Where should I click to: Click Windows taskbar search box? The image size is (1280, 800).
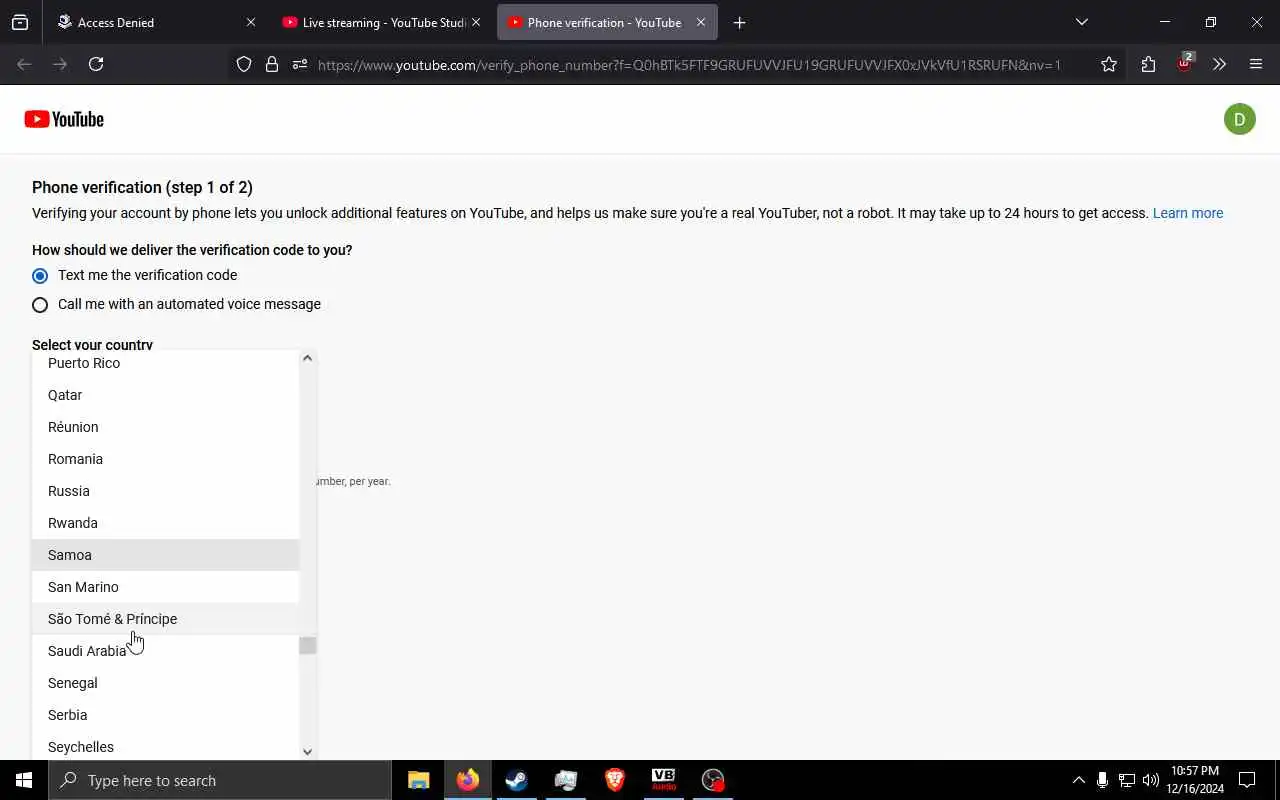(x=220, y=780)
